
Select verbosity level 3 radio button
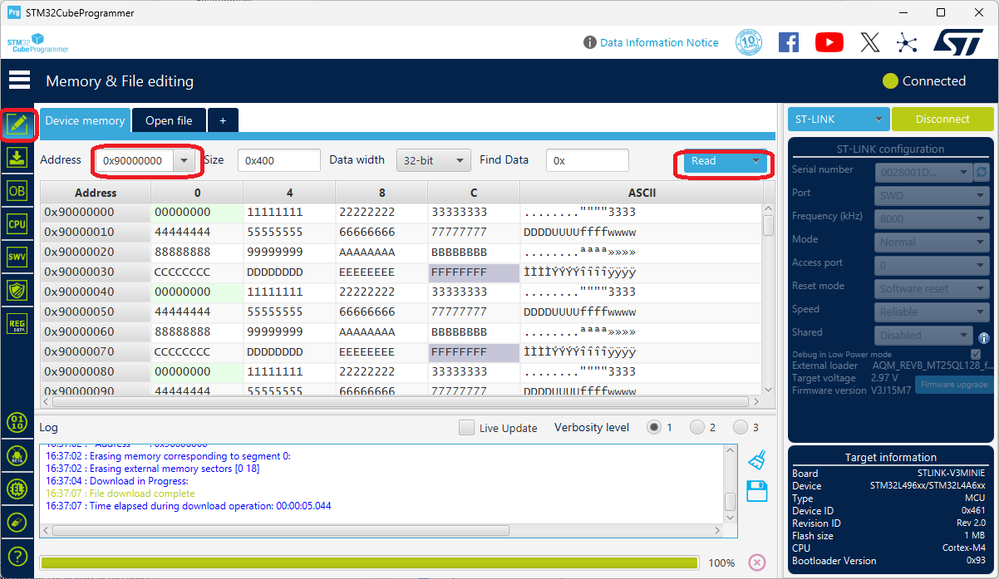coord(740,428)
